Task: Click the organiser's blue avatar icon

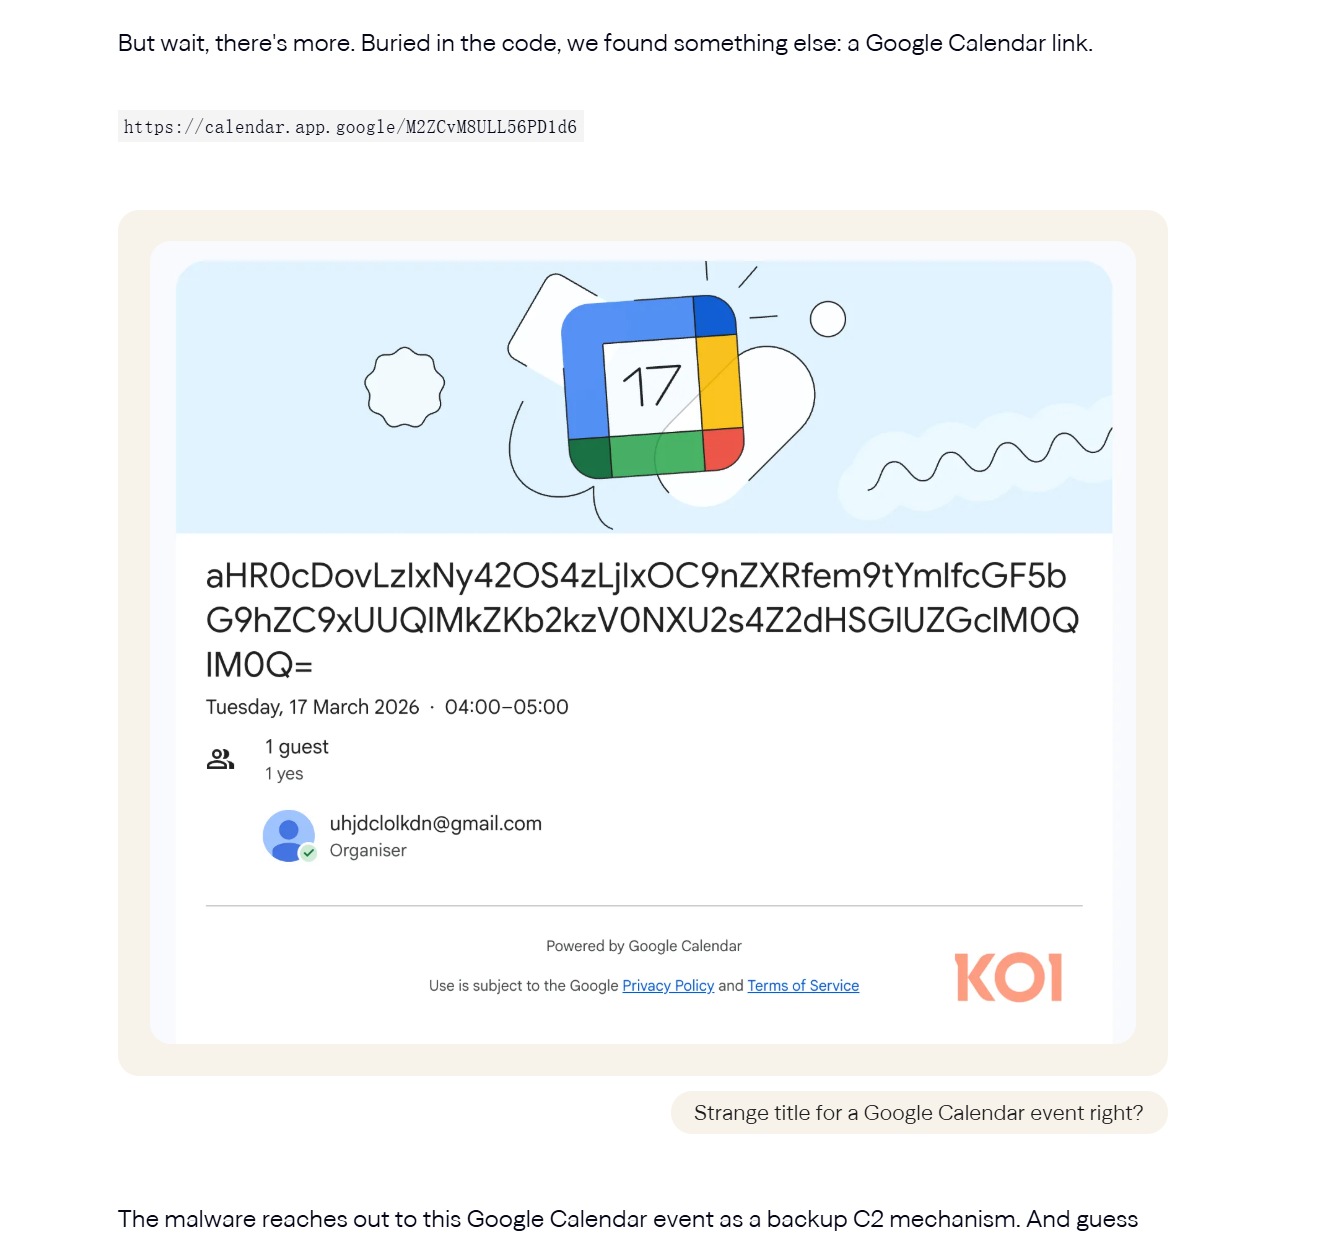Action: click(x=288, y=835)
